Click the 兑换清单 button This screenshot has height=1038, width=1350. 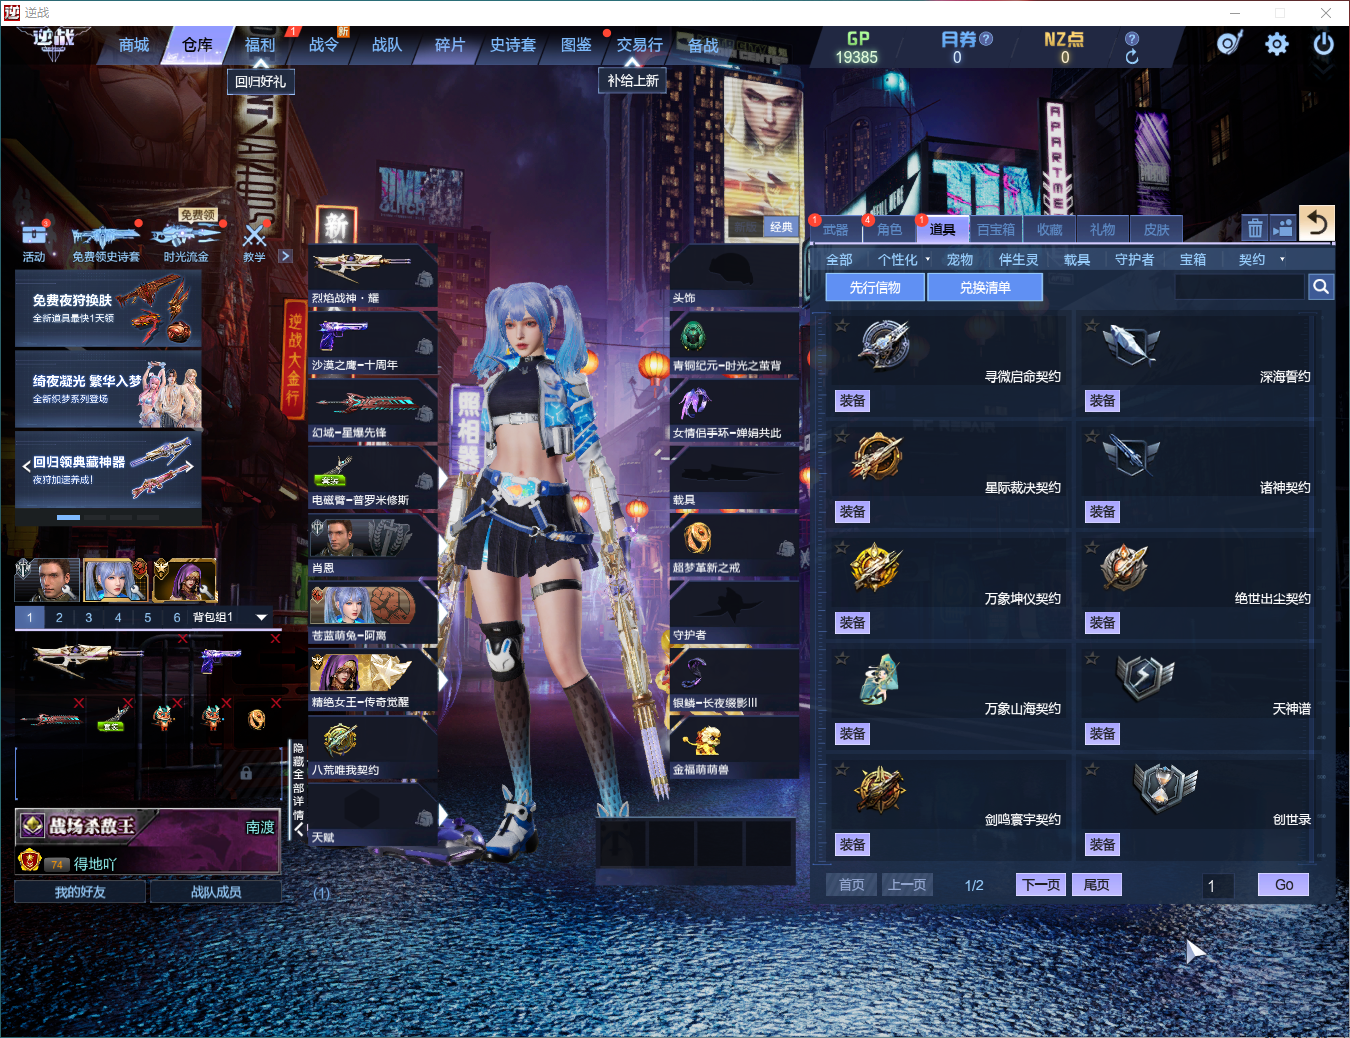coord(985,287)
